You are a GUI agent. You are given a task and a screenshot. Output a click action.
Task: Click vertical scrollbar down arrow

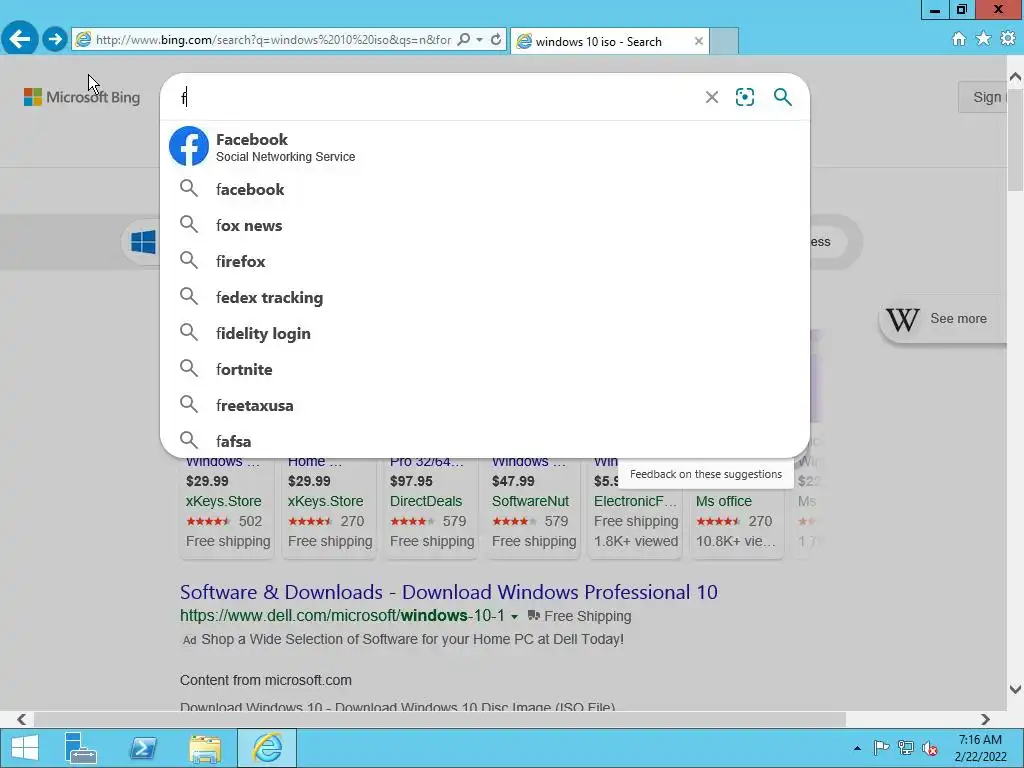tap(1015, 689)
